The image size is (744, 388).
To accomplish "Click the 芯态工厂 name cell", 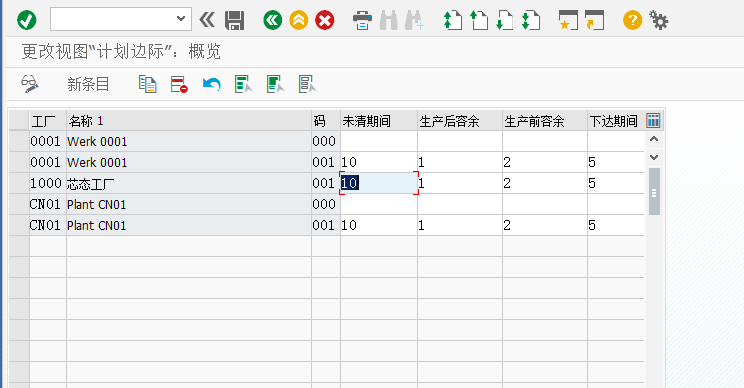I will coord(189,183).
